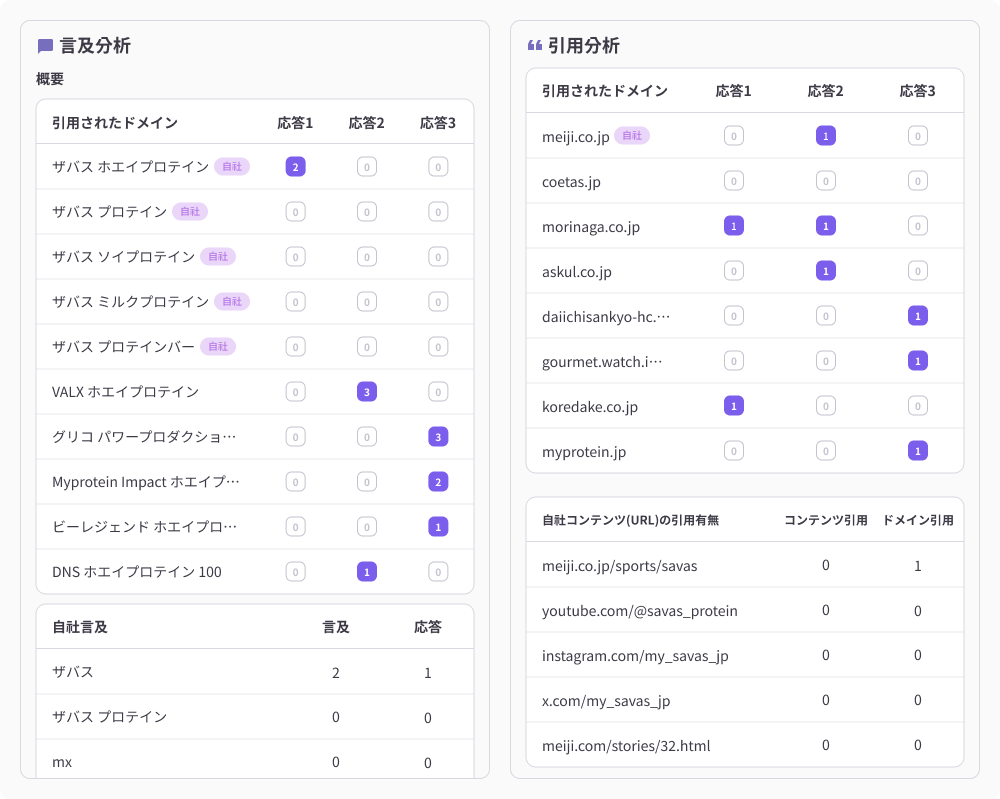1000x799 pixels.
Task: Click the ザバス row in 自社言及 table
Action: pyautogui.click(x=255, y=672)
